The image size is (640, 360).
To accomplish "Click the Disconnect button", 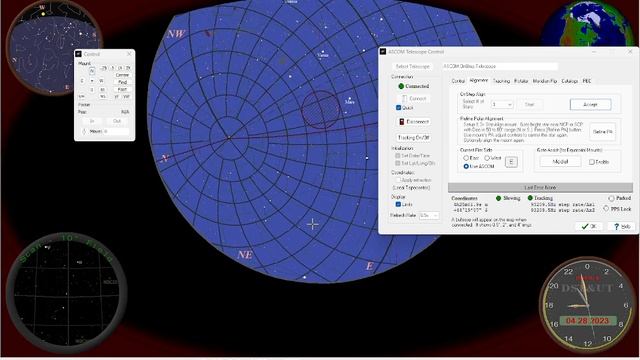I will tap(413, 122).
